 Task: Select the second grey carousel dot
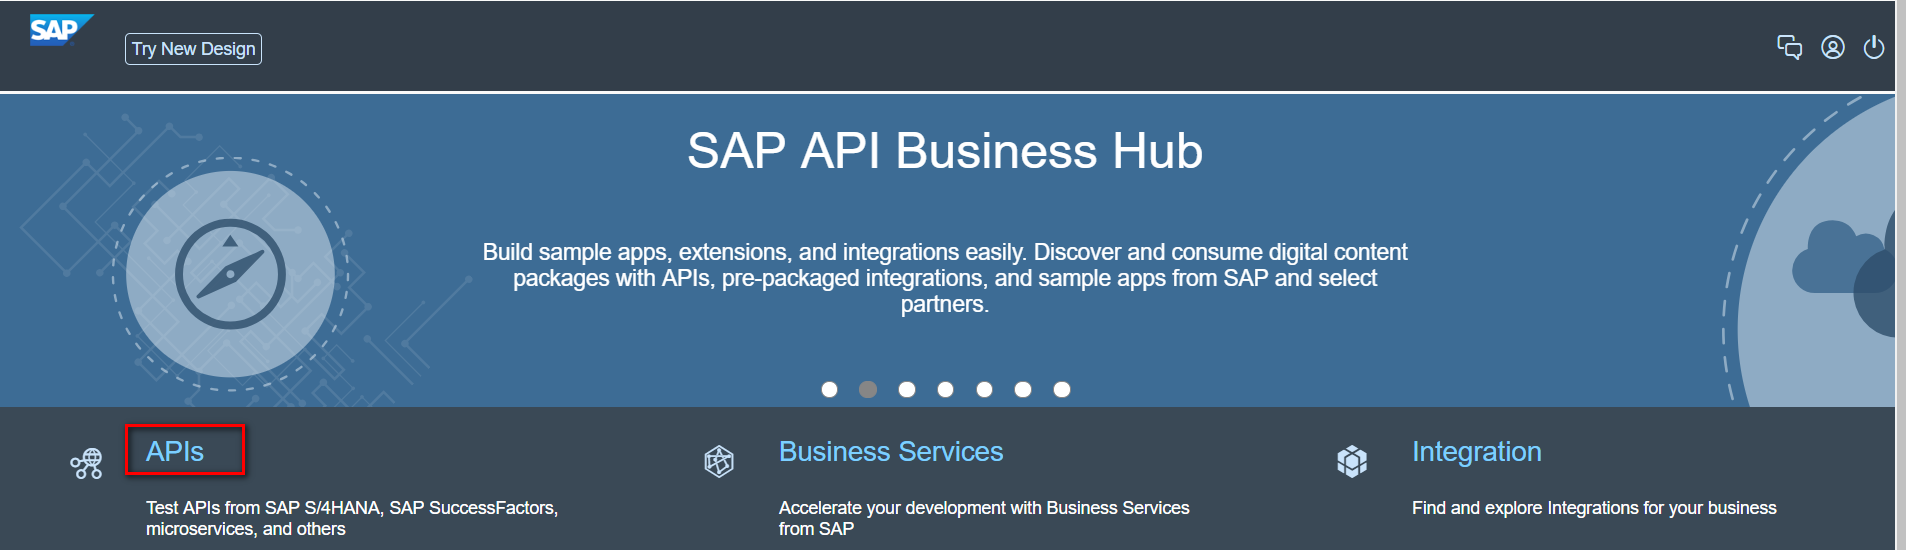pyautogui.click(x=868, y=389)
